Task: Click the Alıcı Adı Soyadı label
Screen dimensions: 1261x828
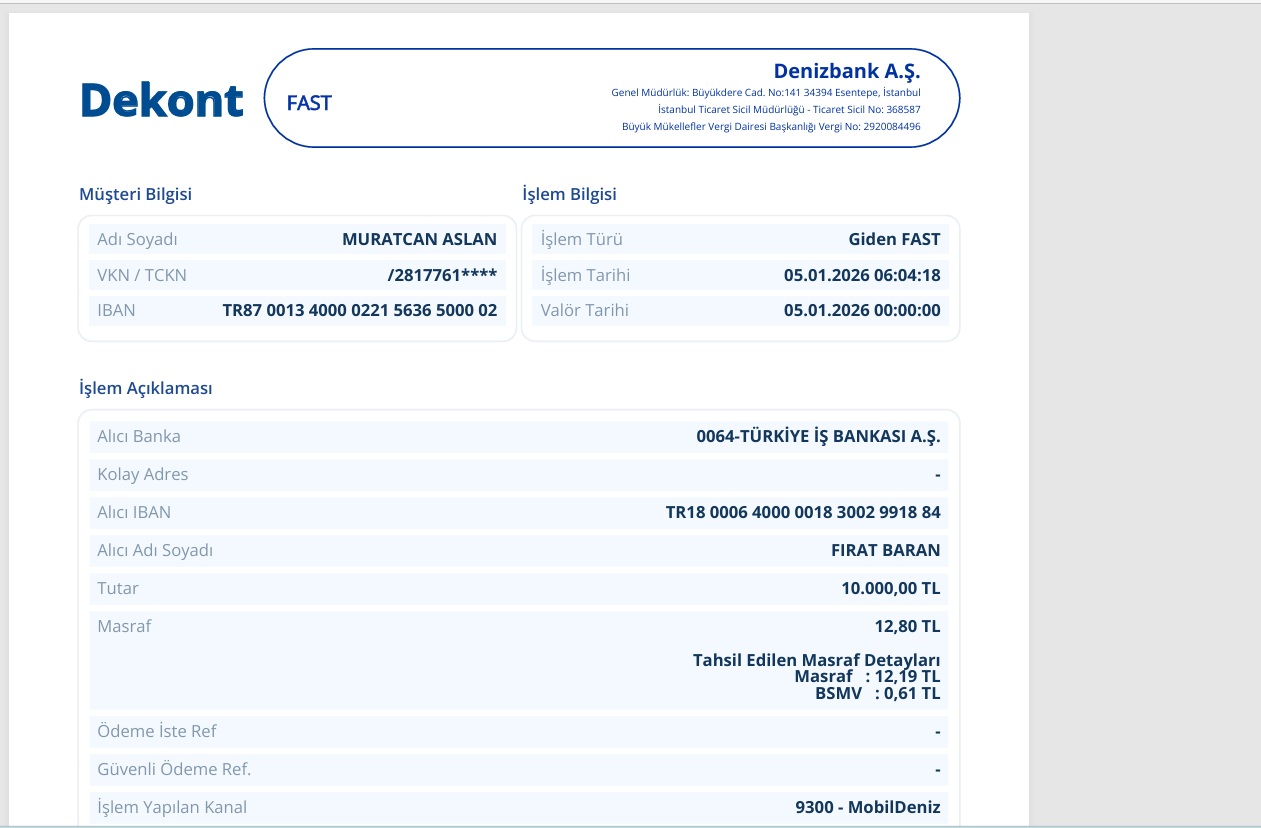Action: click(155, 550)
